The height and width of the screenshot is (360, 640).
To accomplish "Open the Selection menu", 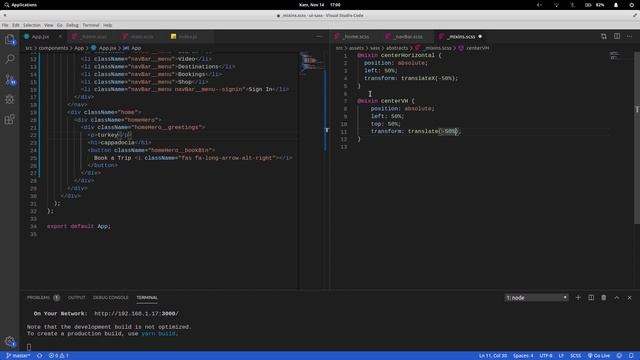I will [x=31, y=25].
